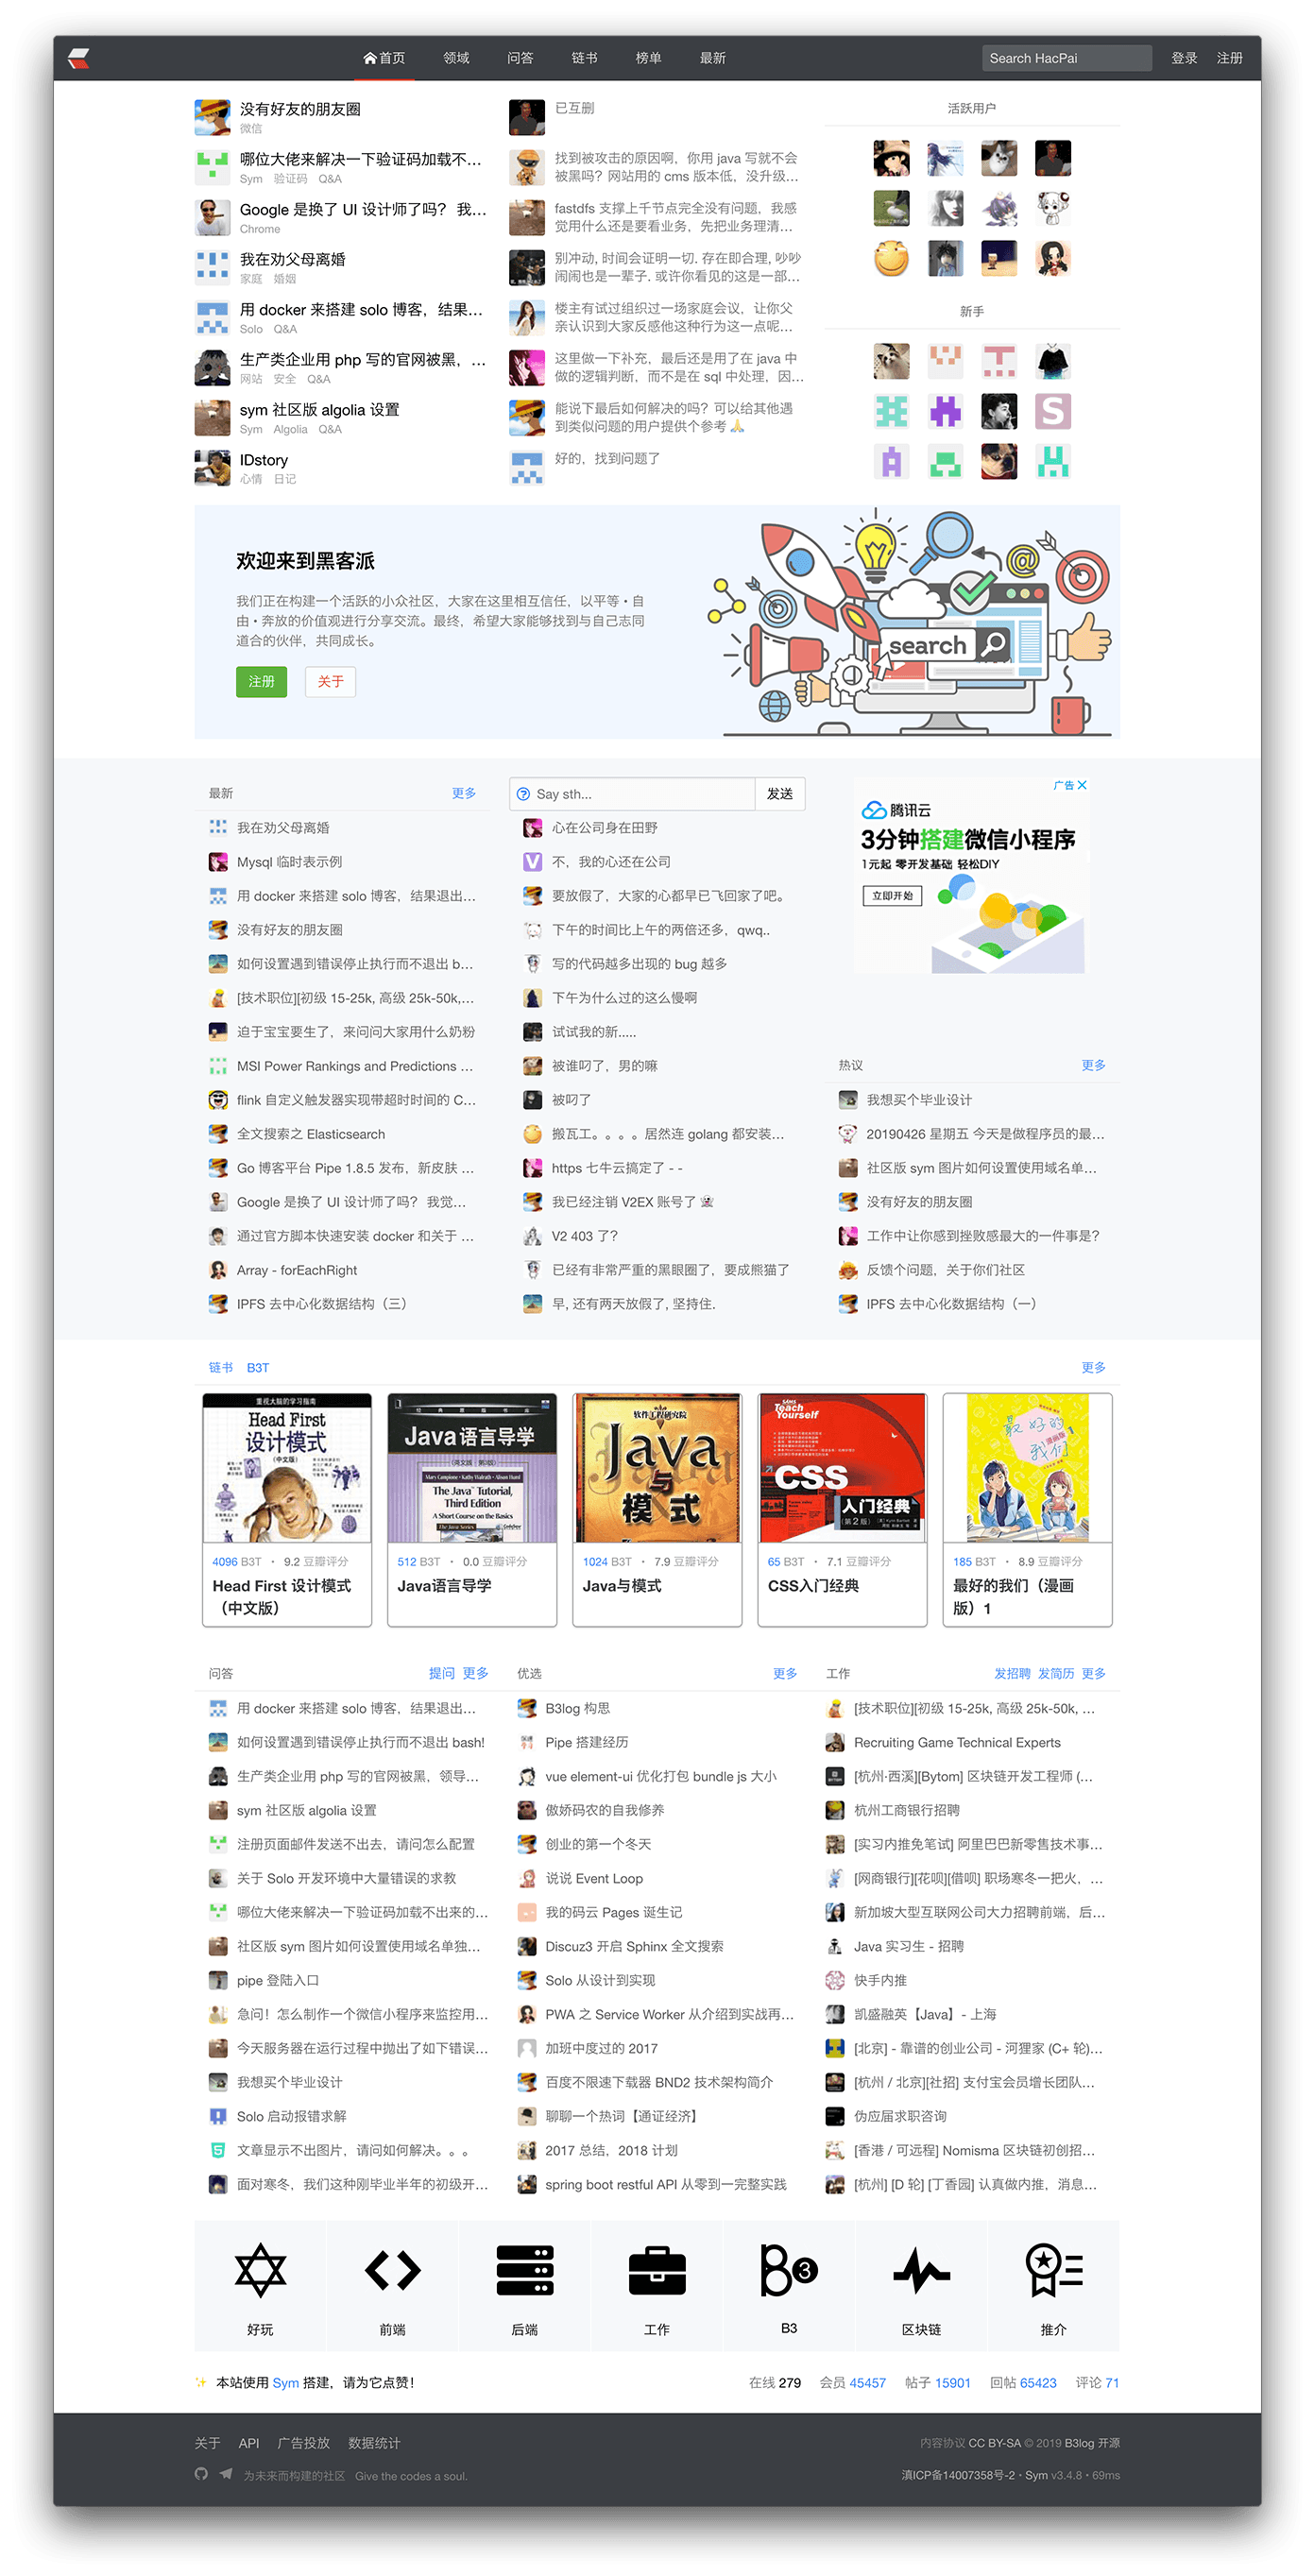1314x2576 pixels.
Task: Open the 工作 briefcase icon
Action: pos(657,2271)
